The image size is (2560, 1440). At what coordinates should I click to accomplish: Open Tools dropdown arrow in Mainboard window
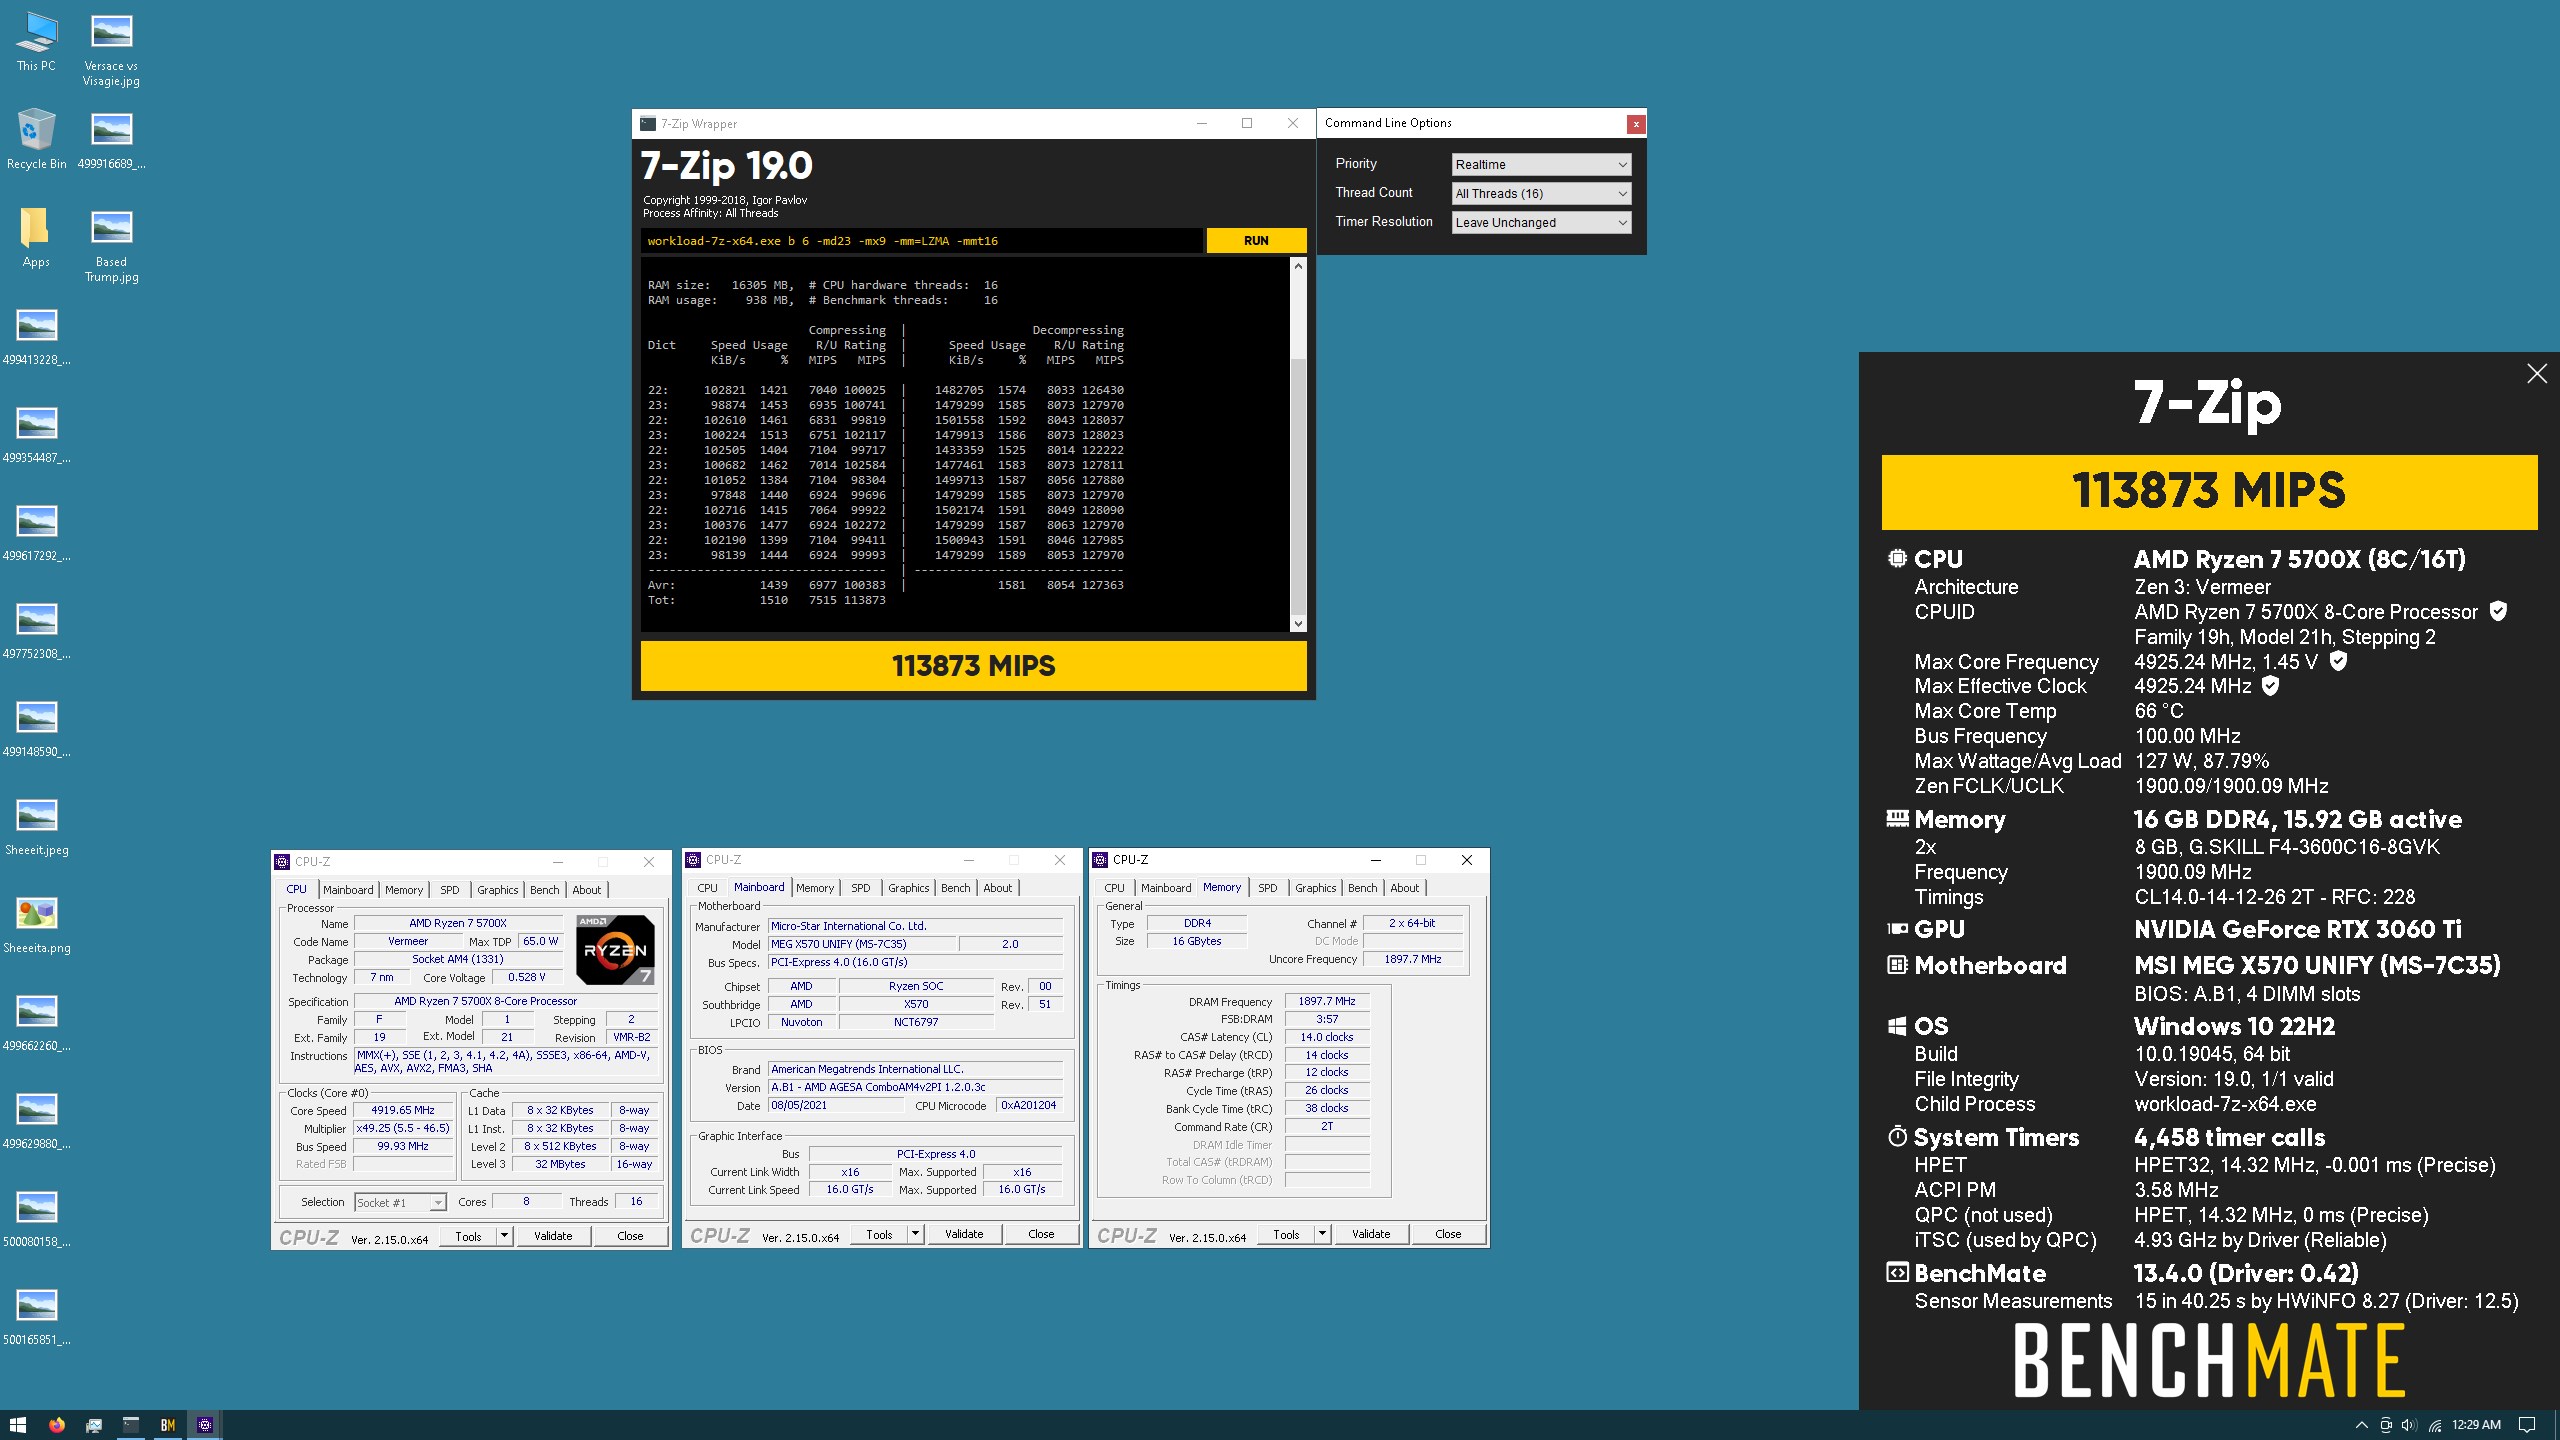click(x=915, y=1234)
